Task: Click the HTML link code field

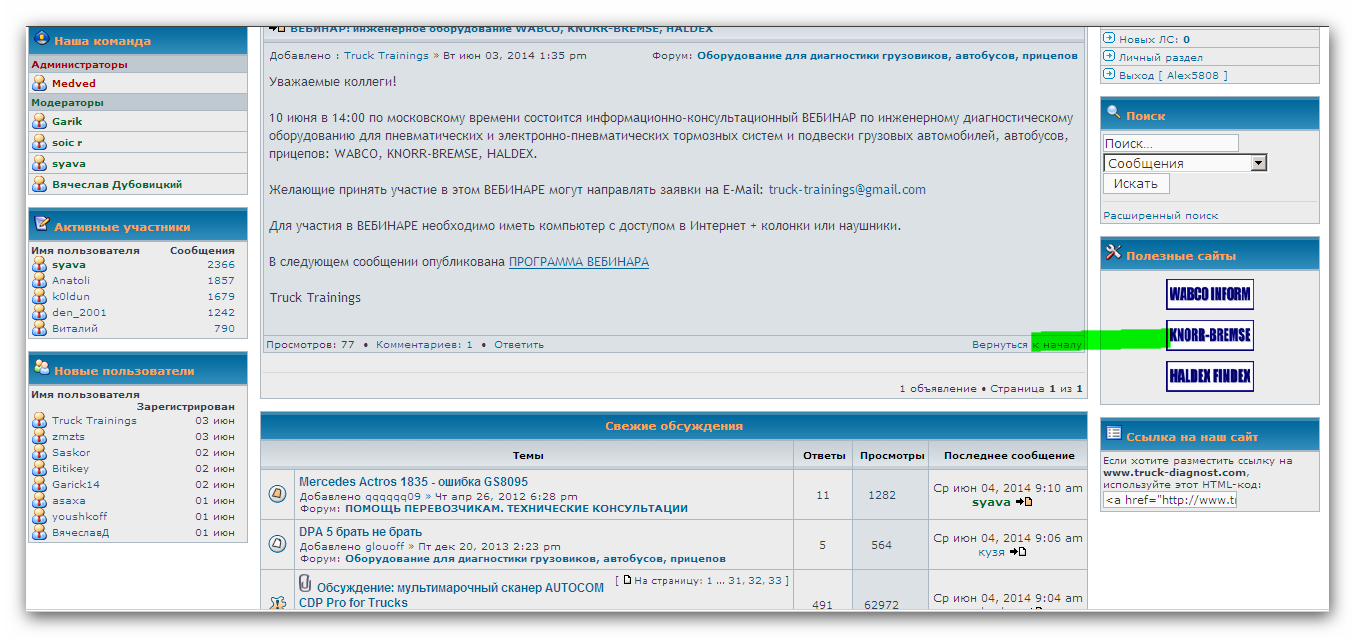Action: pos(1170,500)
